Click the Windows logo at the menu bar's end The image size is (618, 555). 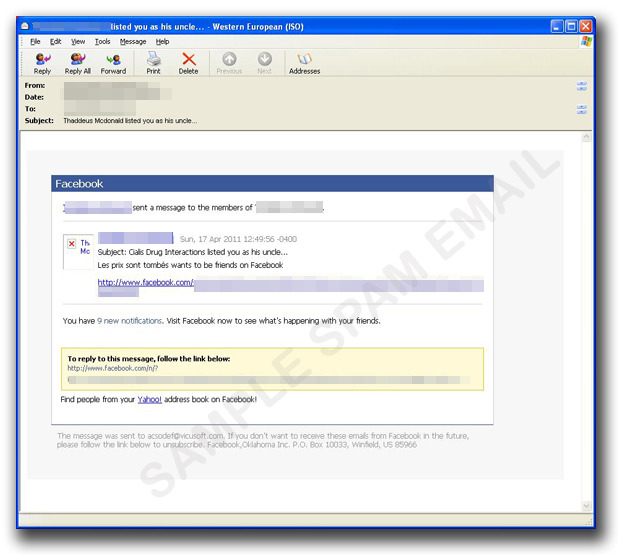586,41
